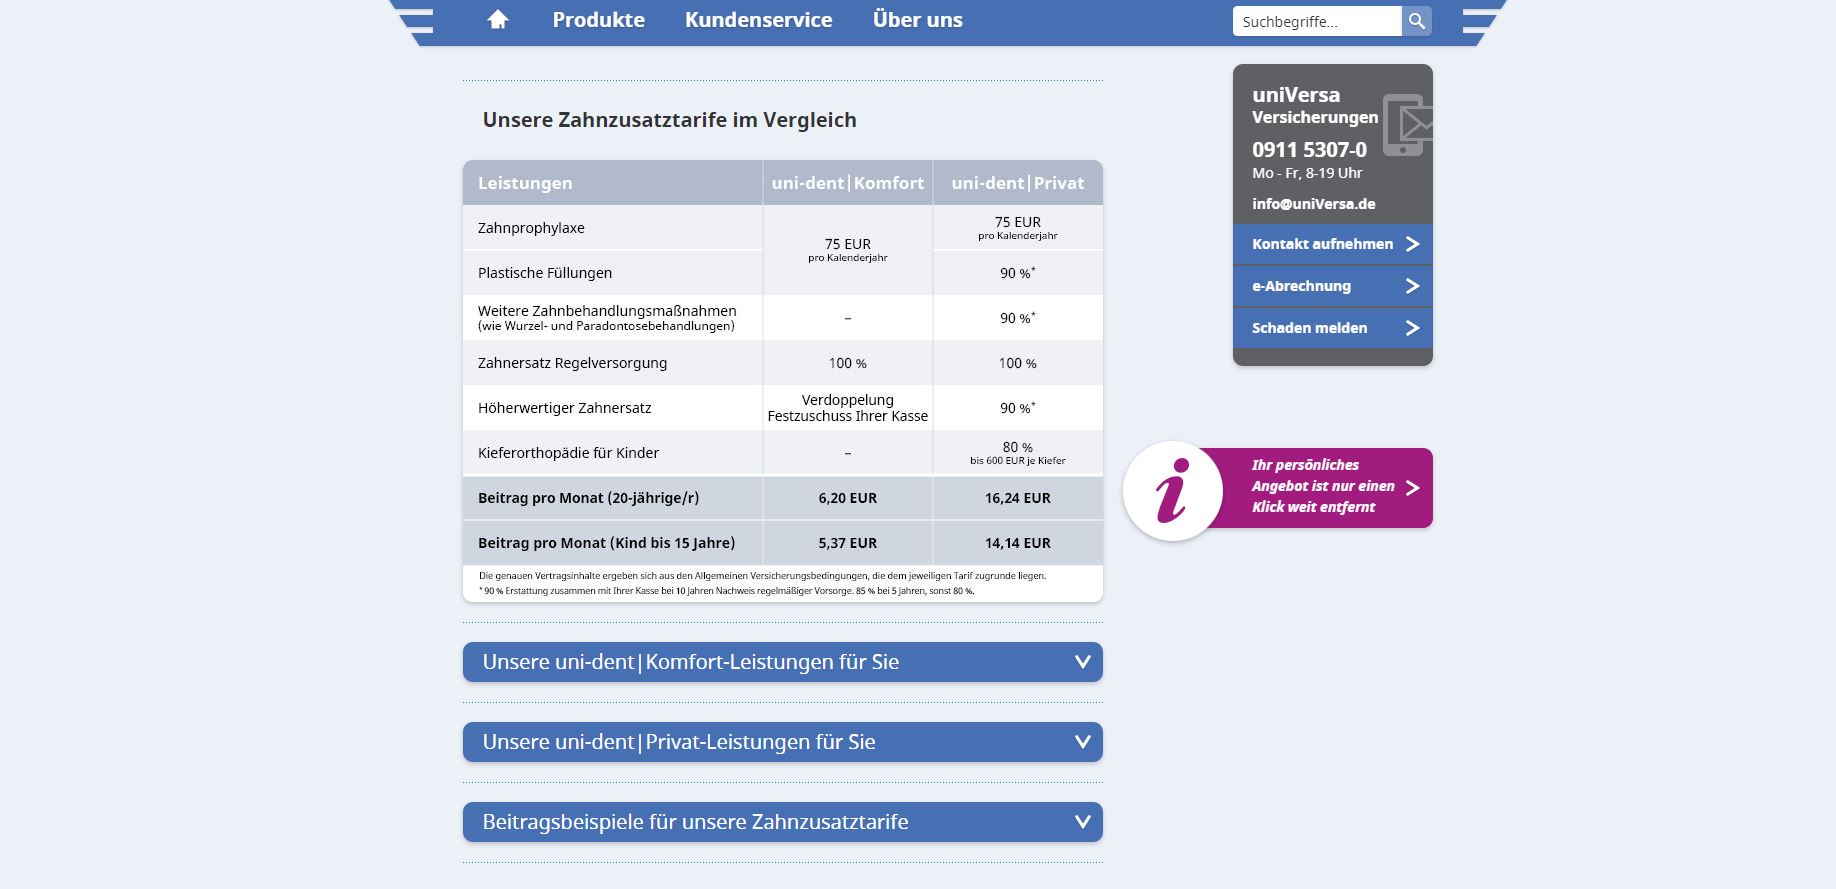Open e-Abrechnung link
This screenshot has height=889, width=1836.
click(1333, 286)
